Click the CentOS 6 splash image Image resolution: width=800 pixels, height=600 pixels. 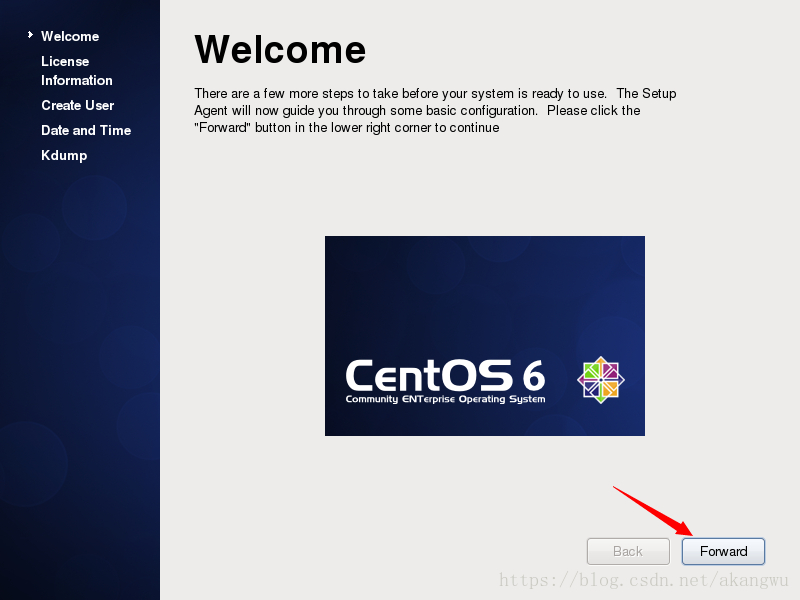coord(485,336)
